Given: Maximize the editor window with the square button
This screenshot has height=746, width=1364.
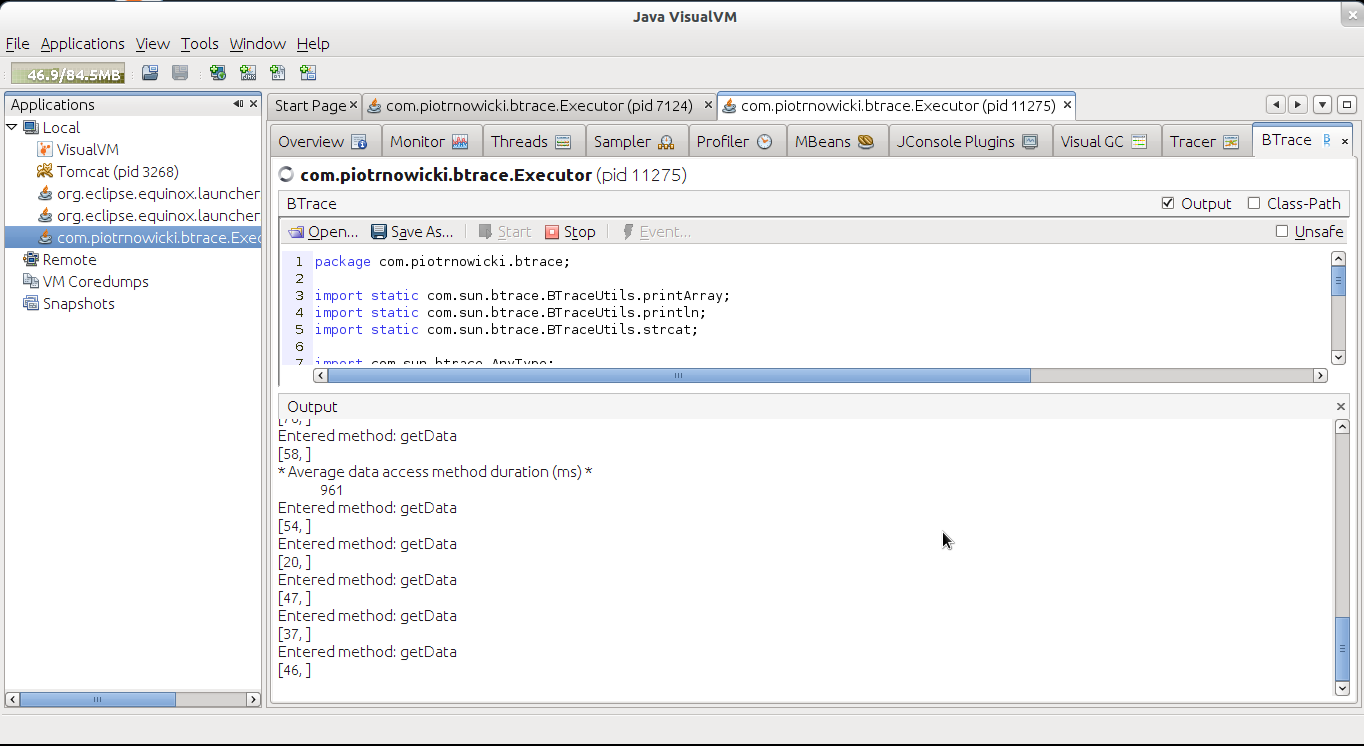Looking at the screenshot, I should (x=1346, y=104).
